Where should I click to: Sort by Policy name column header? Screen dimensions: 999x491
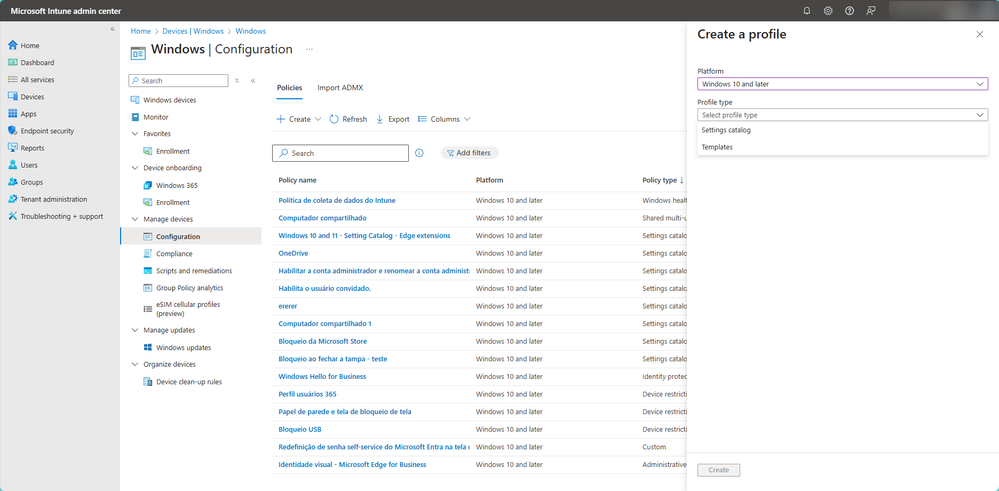tap(298, 180)
